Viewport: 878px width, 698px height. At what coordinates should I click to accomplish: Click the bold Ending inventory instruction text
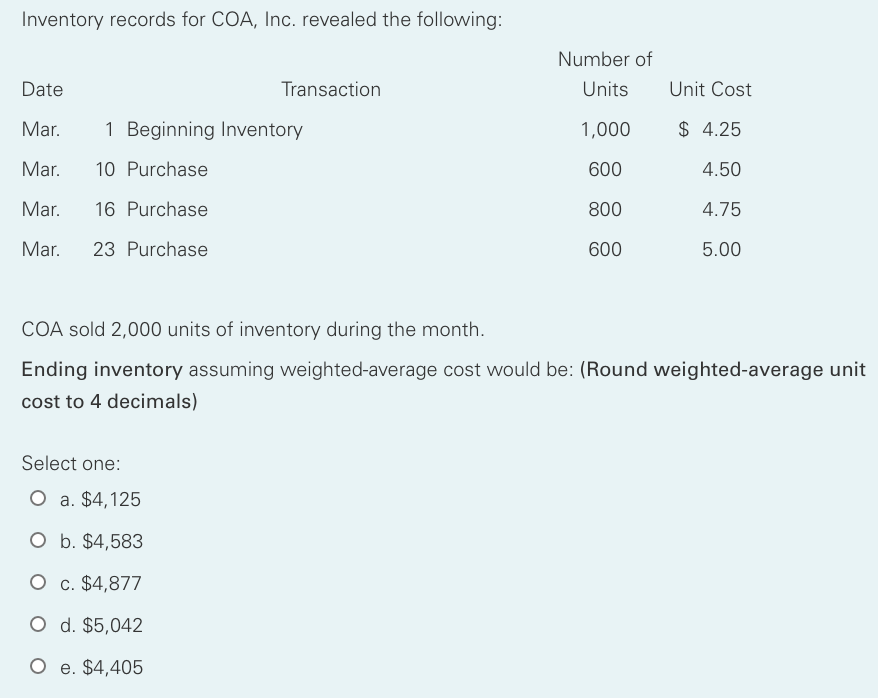[x=87, y=369]
